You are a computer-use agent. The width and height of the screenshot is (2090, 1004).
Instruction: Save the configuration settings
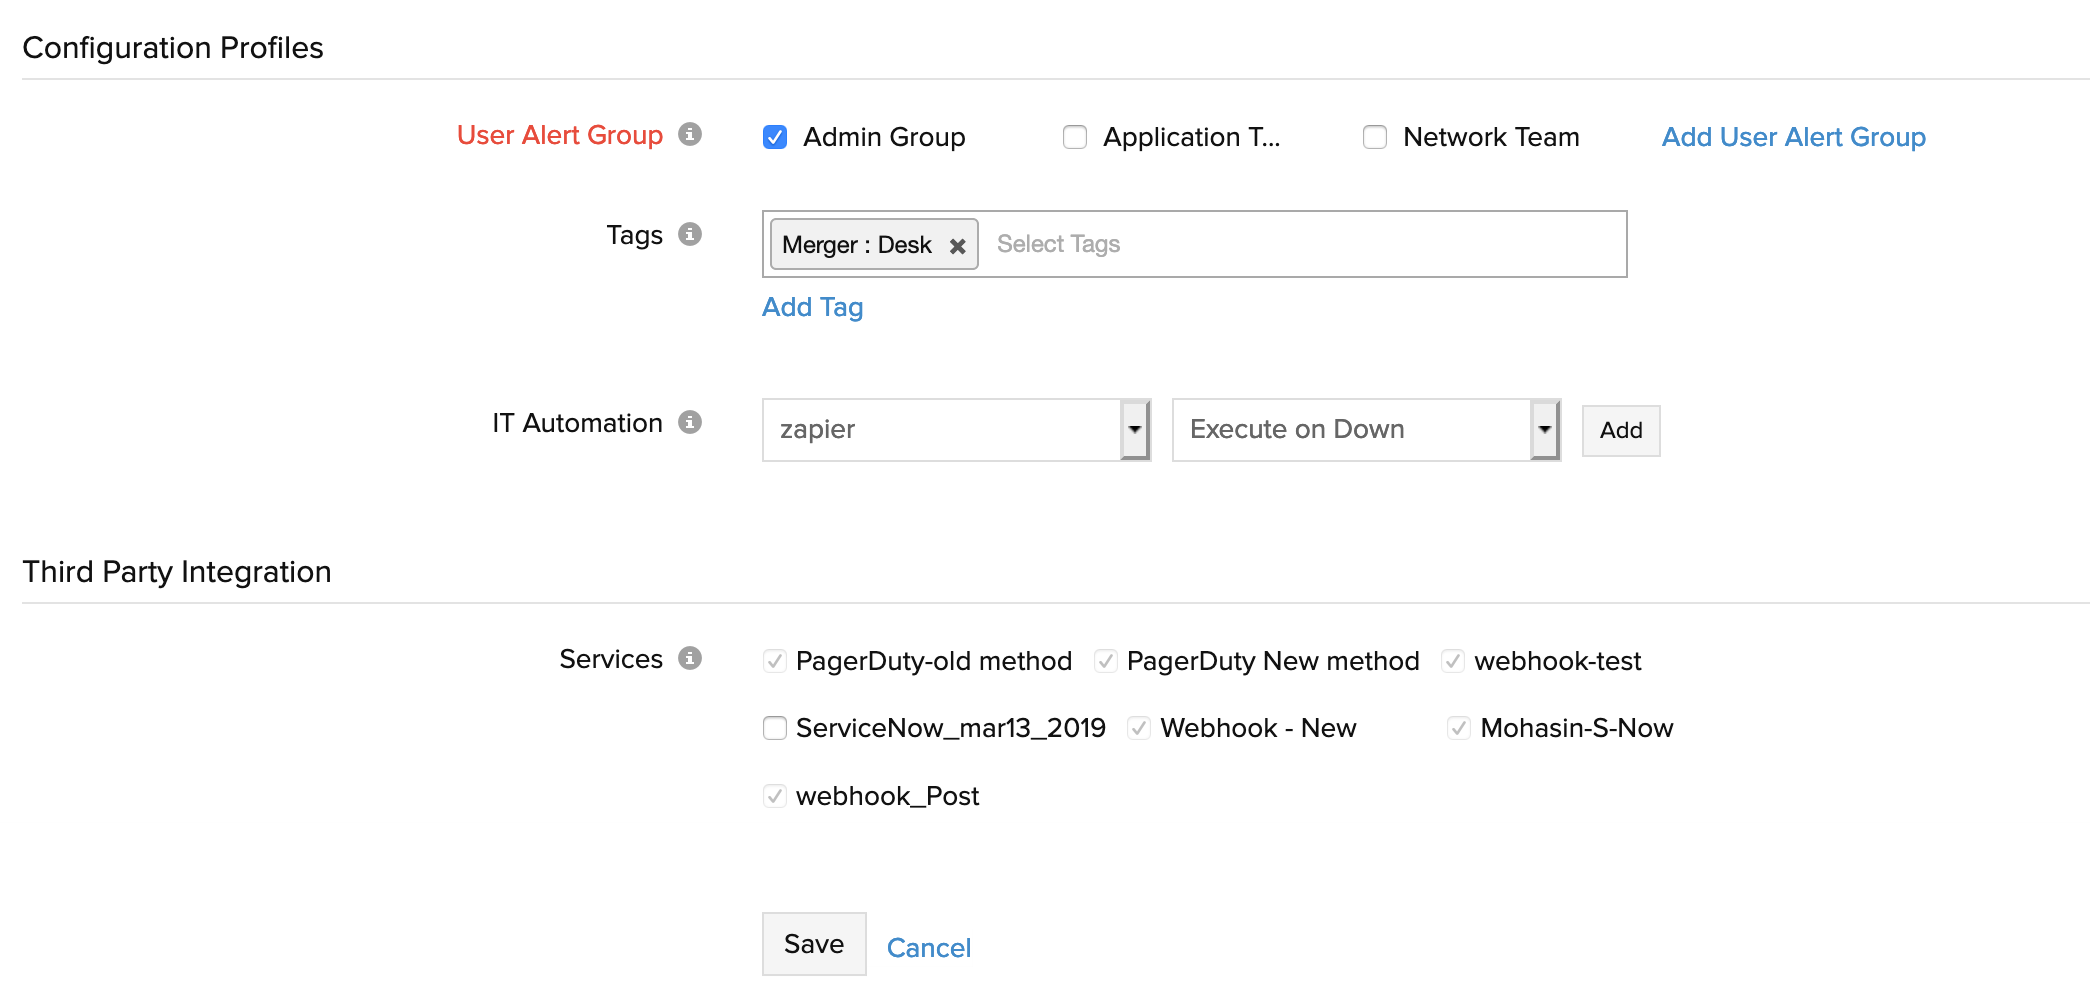pyautogui.click(x=814, y=944)
